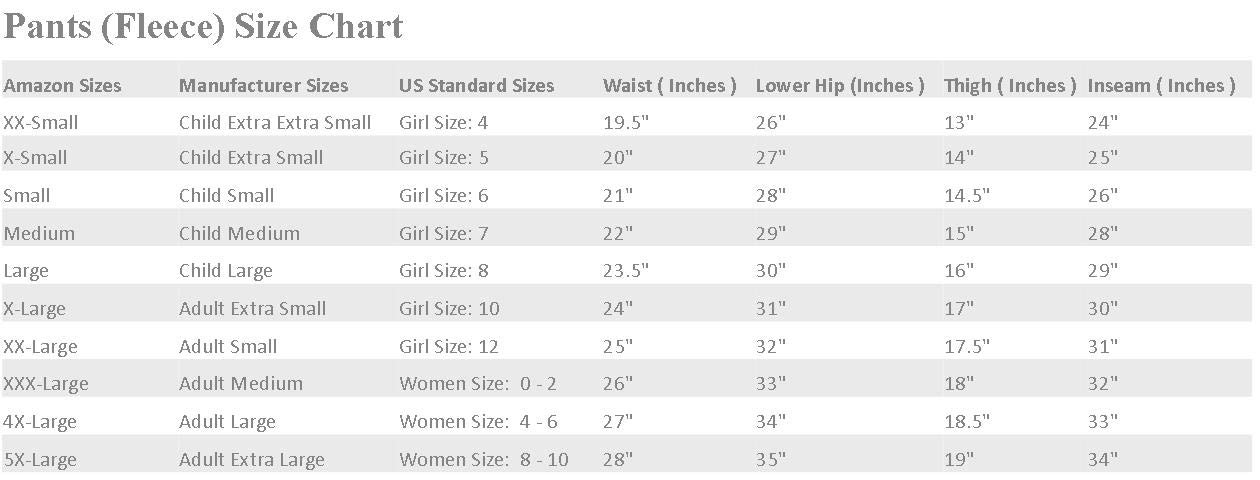Select the 35" lower hip value

point(770,460)
